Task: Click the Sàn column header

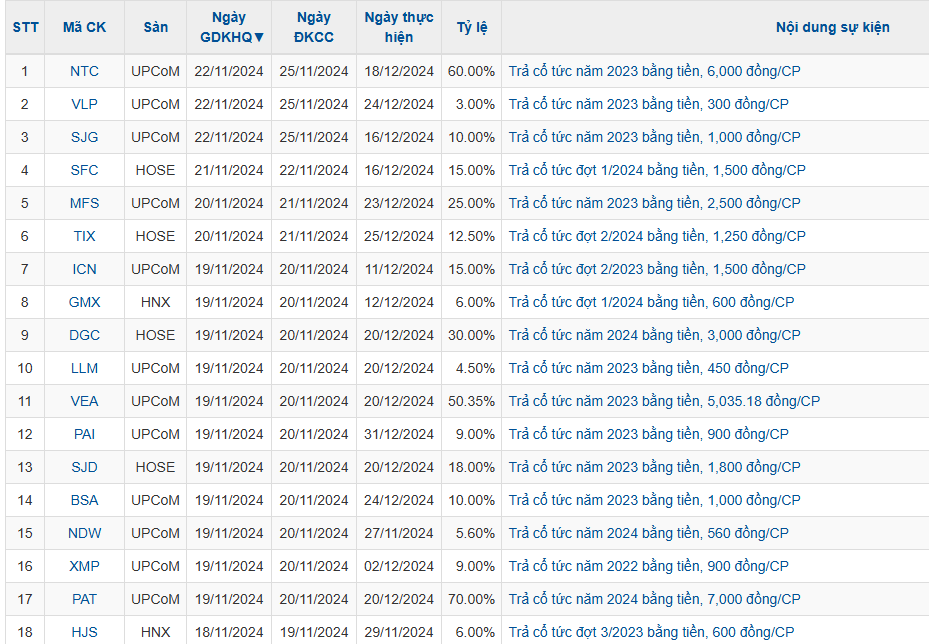Action: (x=156, y=28)
